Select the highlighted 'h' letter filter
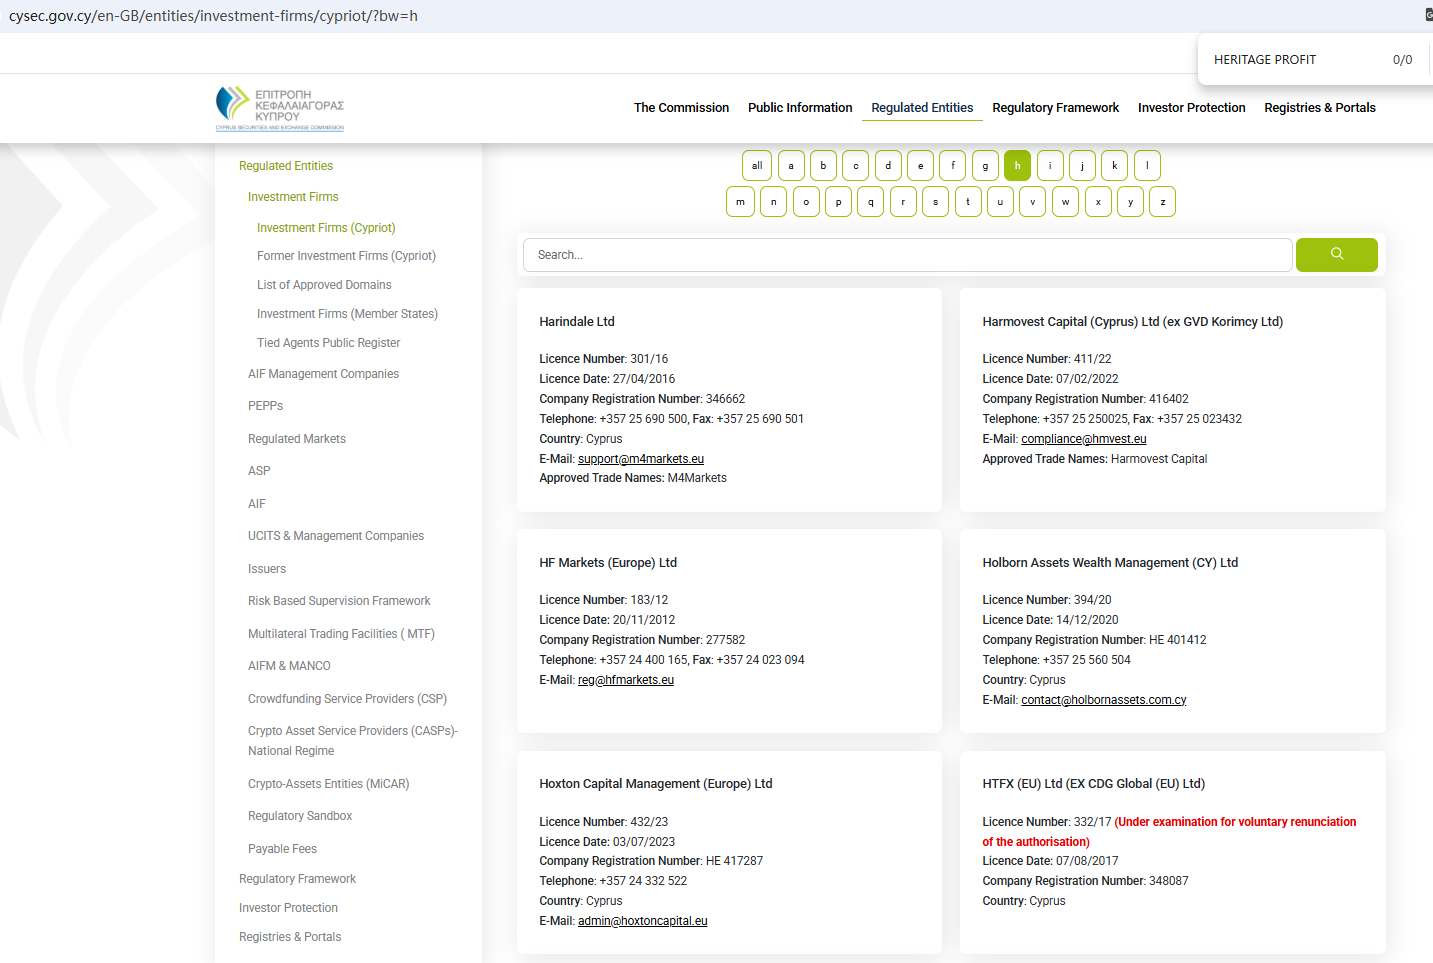The width and height of the screenshot is (1433, 963). [1017, 166]
